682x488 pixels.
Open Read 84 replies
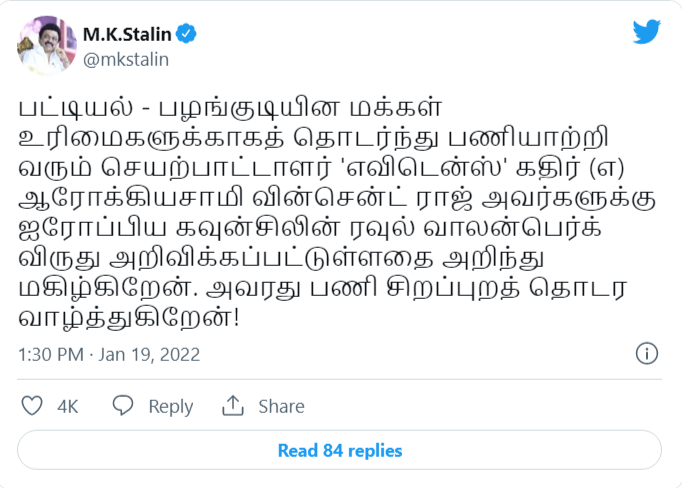click(340, 450)
